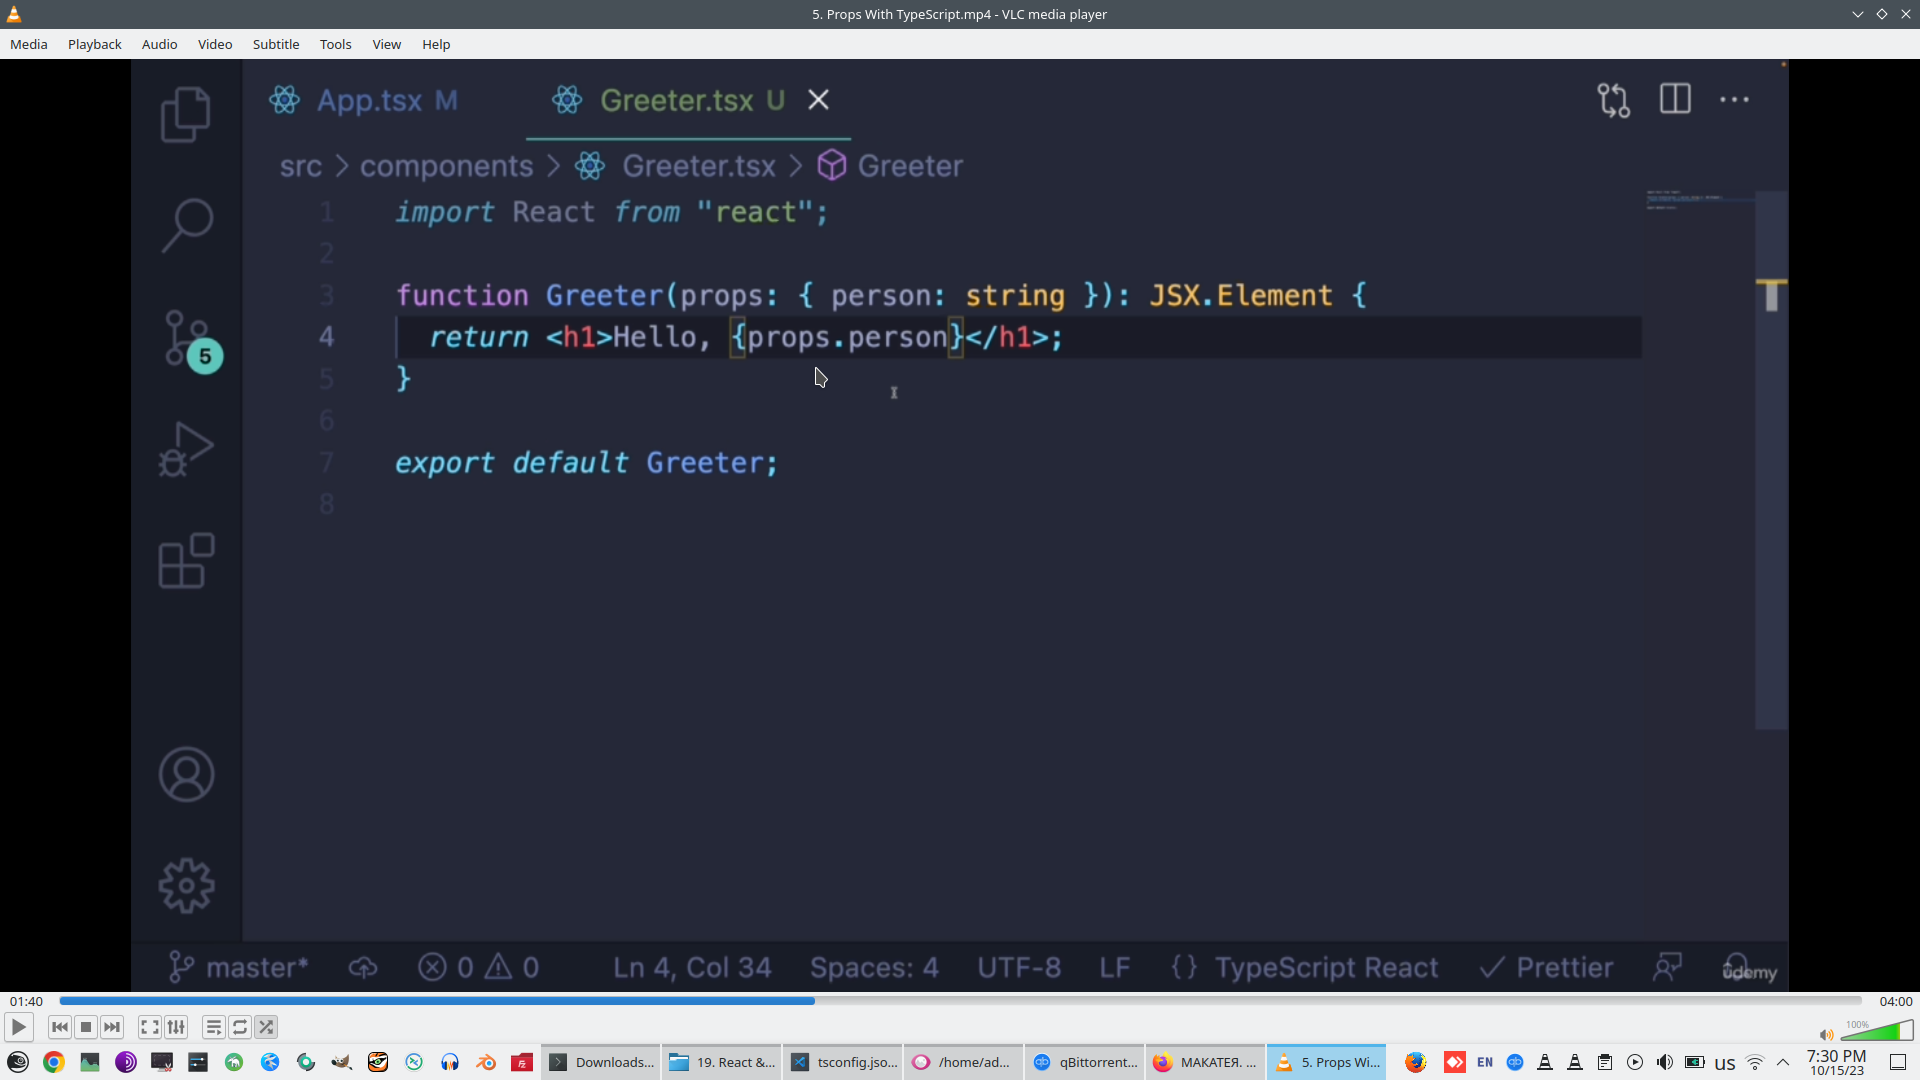Image resolution: width=1920 pixels, height=1080 pixels.
Task: Switch to tsconfig.json taskbar window
Action: point(845,1062)
